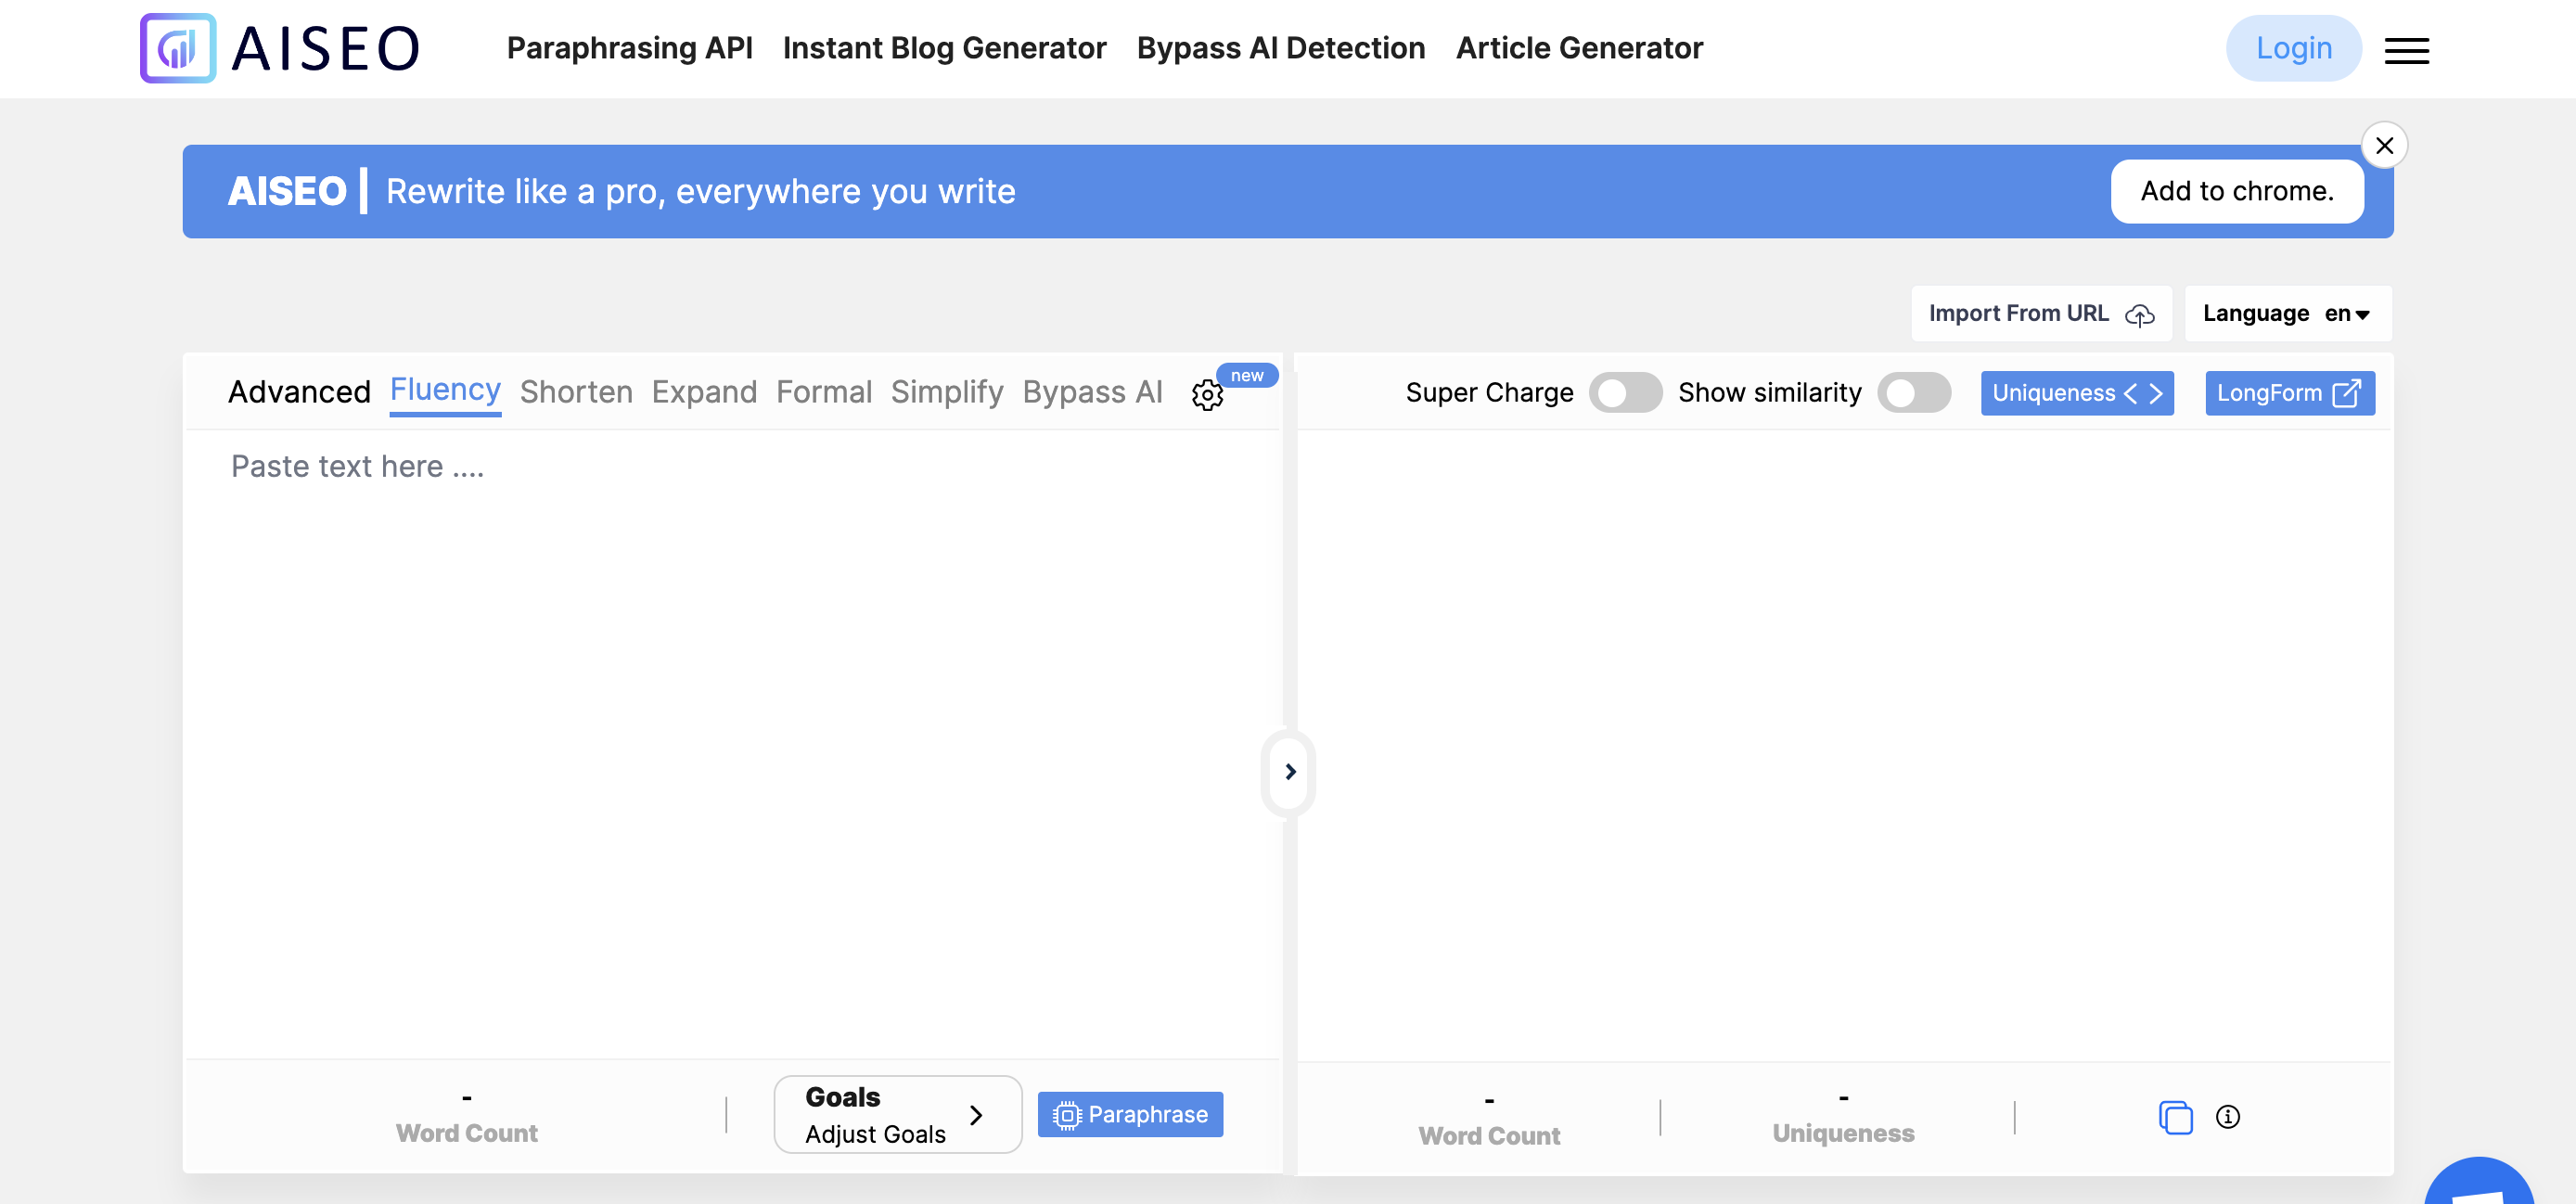This screenshot has height=1204, width=2576.
Task: Expand Adjust Goals panel
Action: tap(897, 1114)
